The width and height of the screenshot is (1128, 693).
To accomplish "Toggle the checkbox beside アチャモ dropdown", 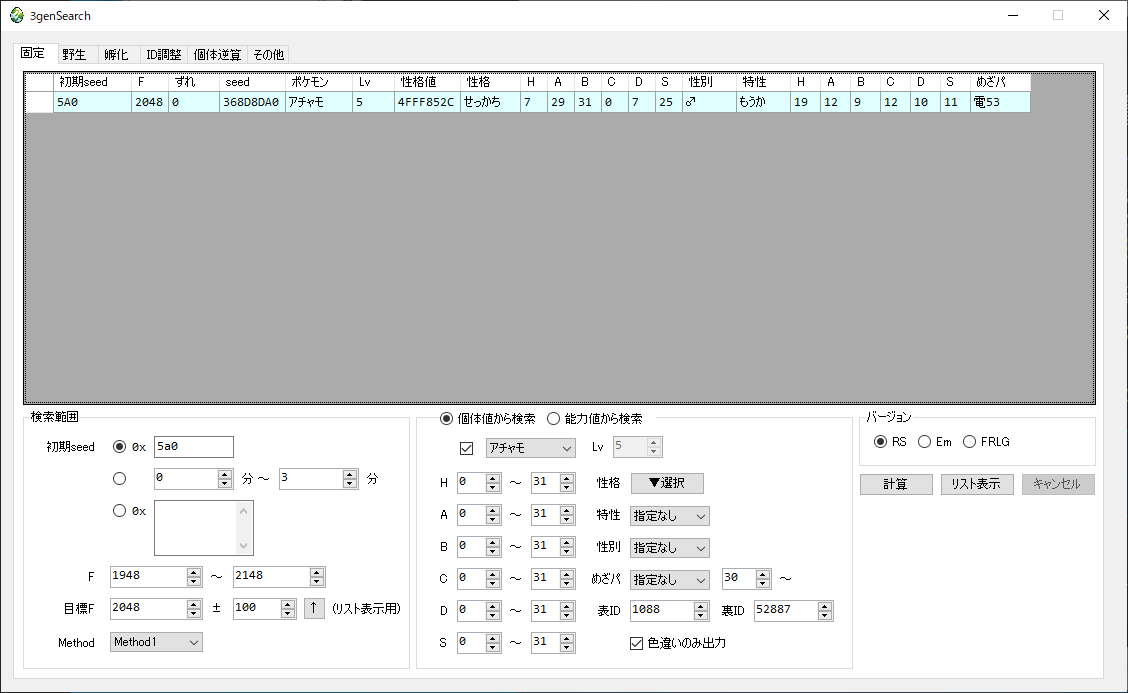I will click(x=466, y=448).
